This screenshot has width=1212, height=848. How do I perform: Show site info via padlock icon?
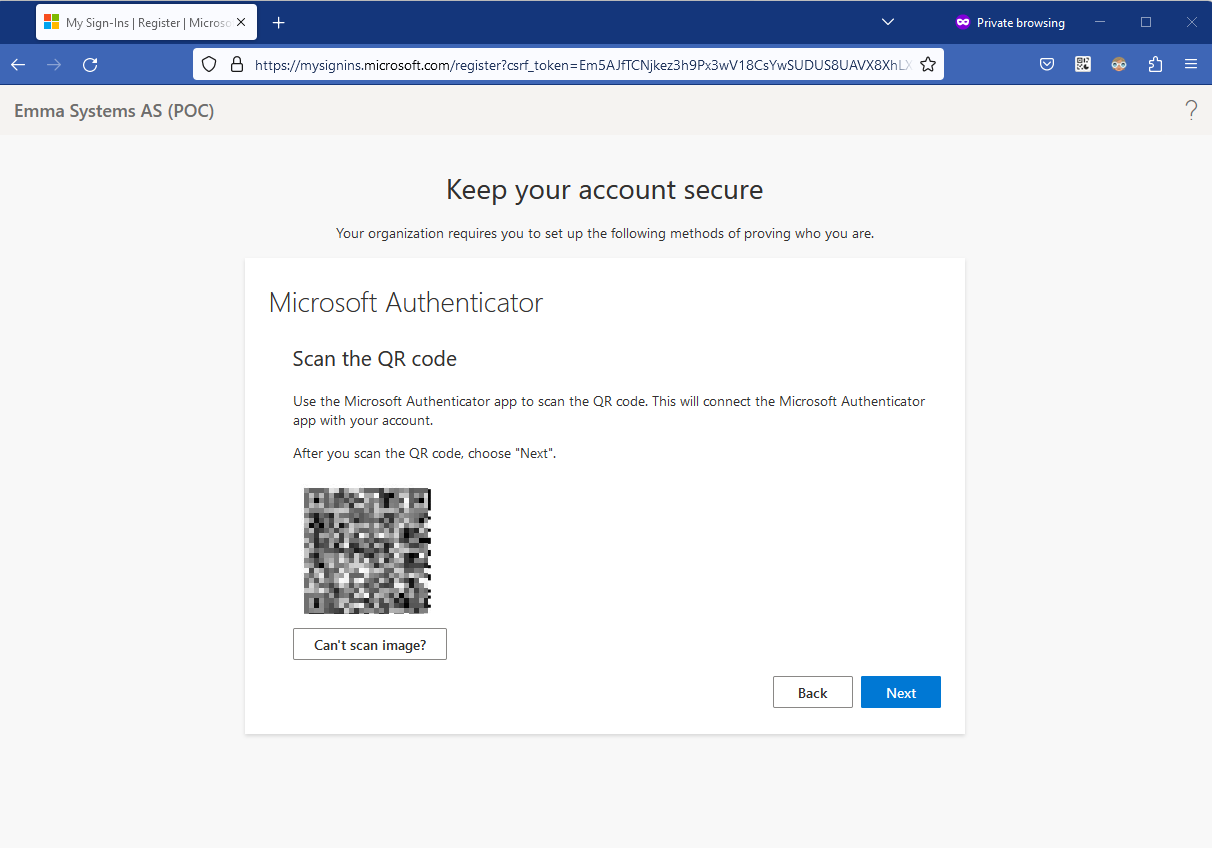(x=236, y=64)
